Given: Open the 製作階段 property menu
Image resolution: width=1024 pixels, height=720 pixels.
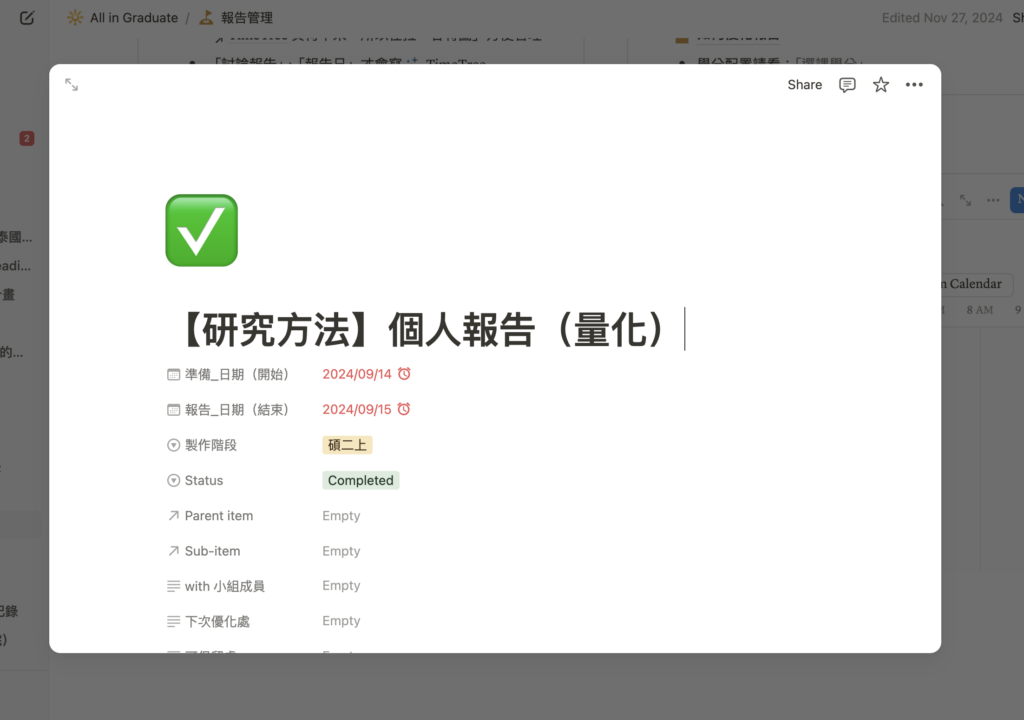Looking at the screenshot, I should point(210,445).
